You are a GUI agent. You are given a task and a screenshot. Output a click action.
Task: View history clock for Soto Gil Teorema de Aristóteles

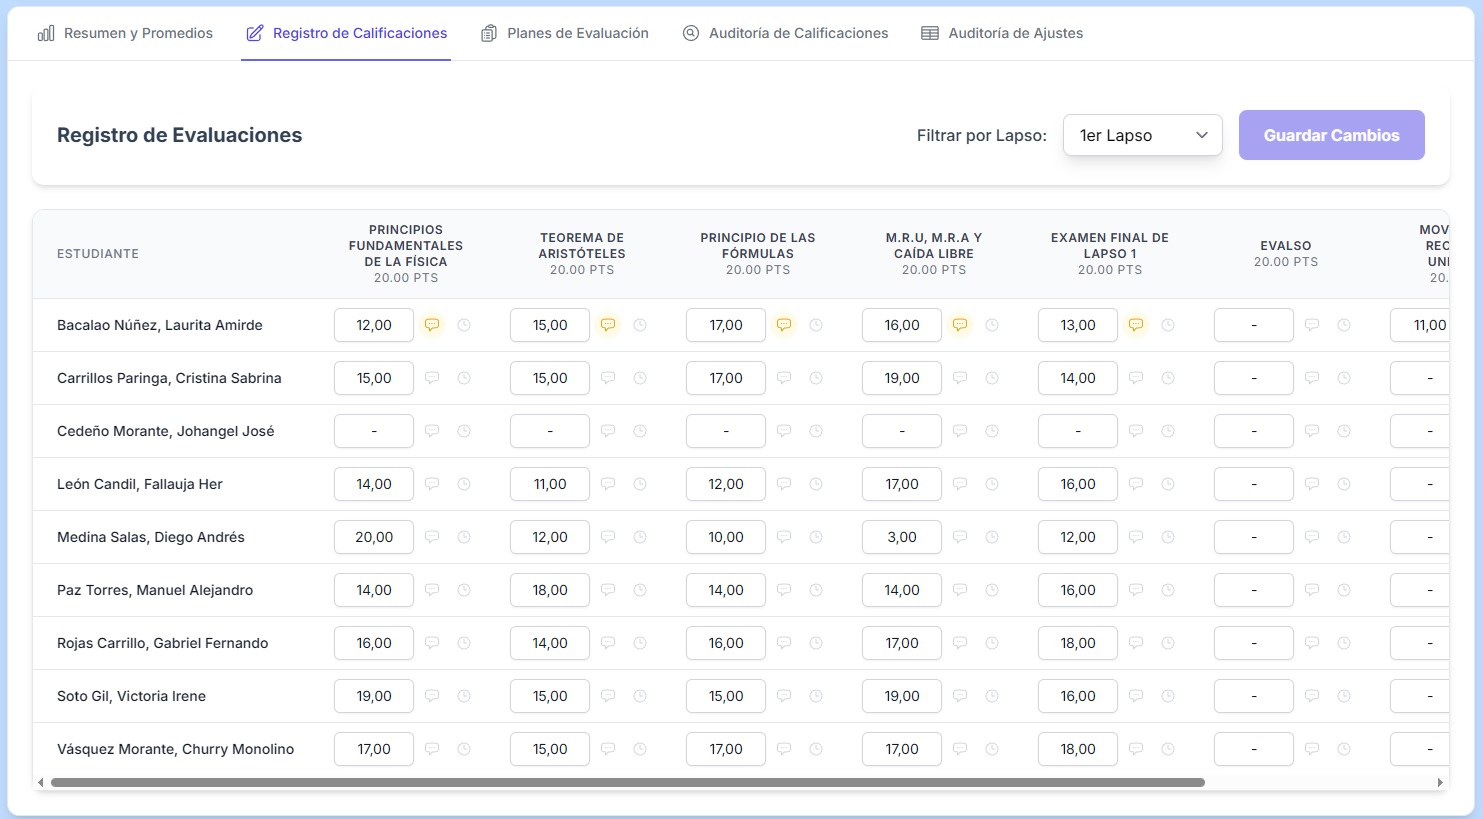click(640, 696)
